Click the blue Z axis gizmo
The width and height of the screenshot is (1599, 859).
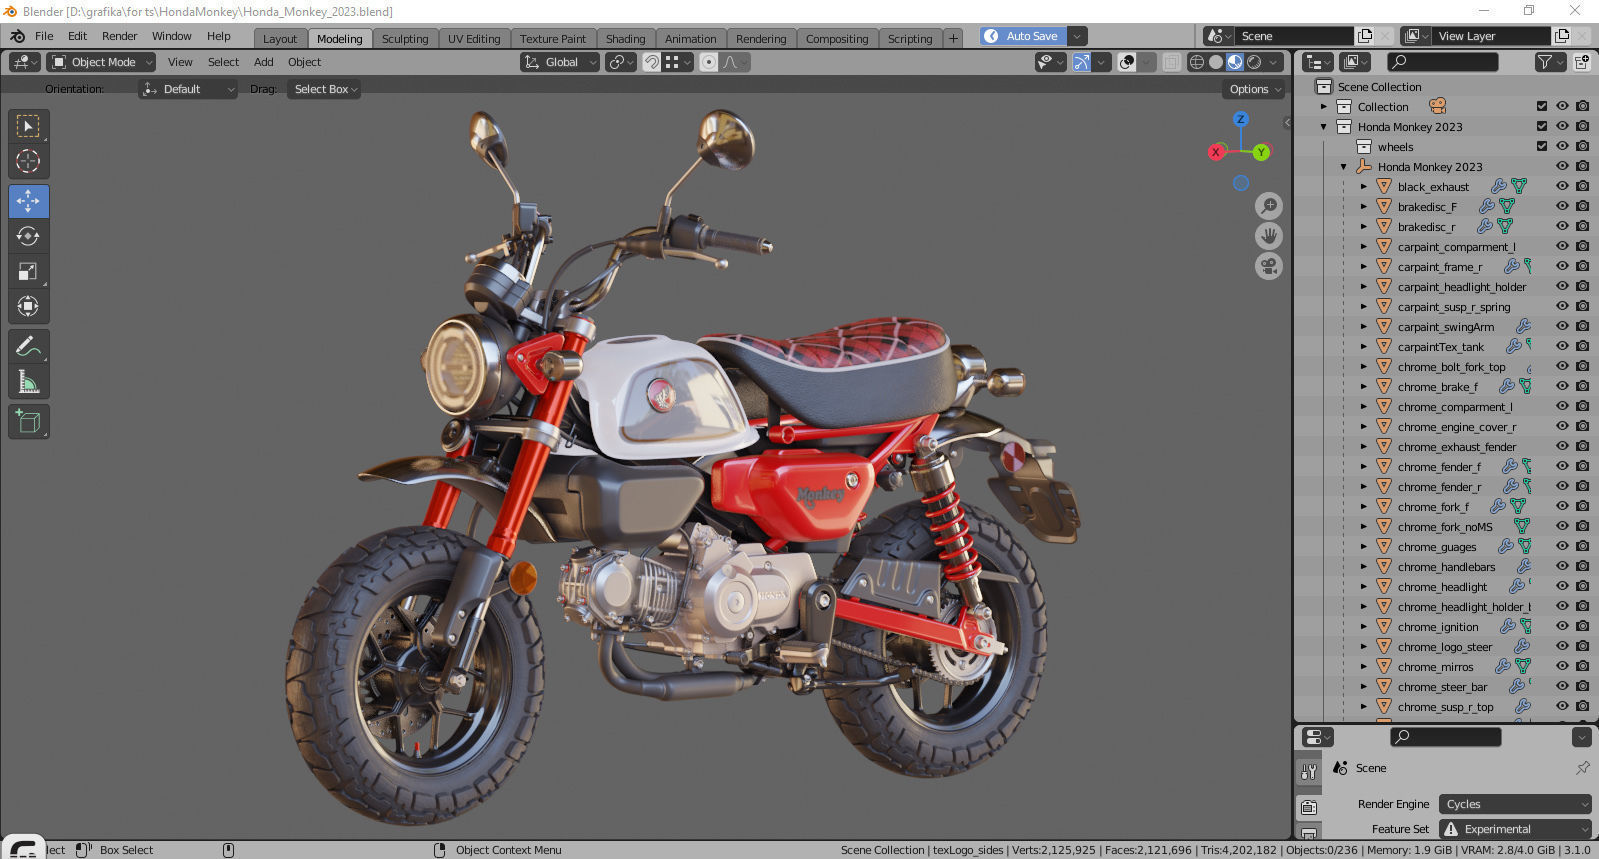click(x=1241, y=119)
